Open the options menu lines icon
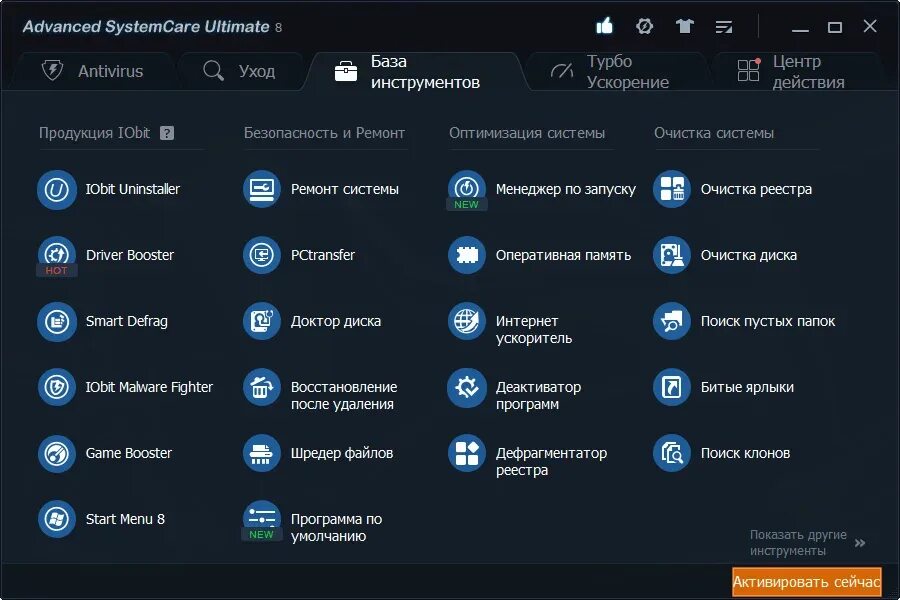The width and height of the screenshot is (900, 600). click(724, 27)
